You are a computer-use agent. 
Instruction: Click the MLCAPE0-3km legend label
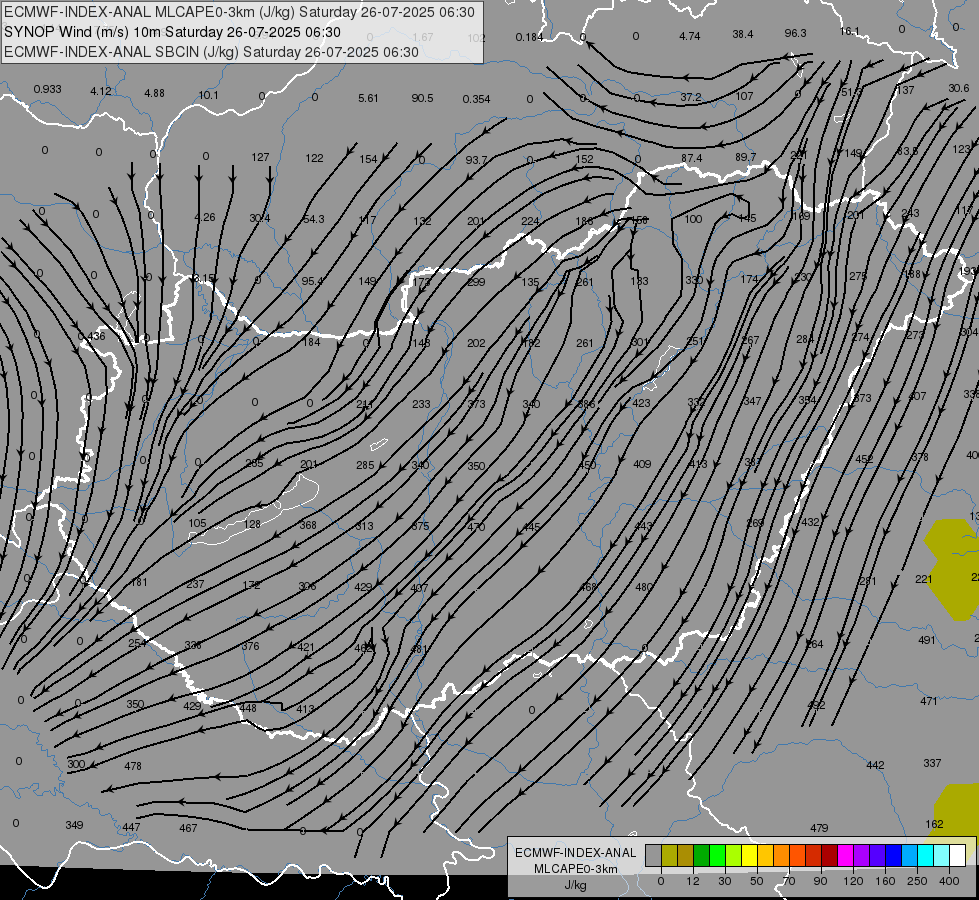click(x=576, y=869)
